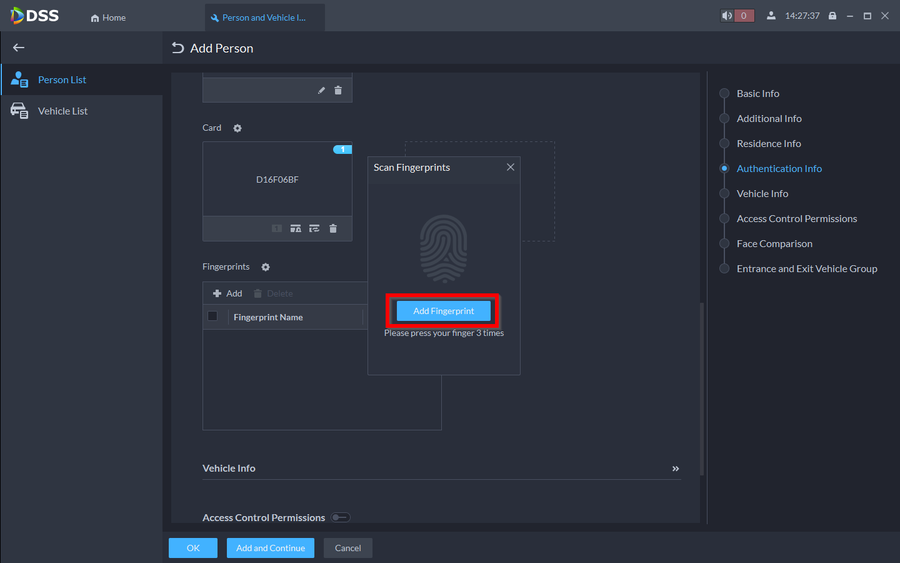Jump to Face Comparison step

pos(774,243)
